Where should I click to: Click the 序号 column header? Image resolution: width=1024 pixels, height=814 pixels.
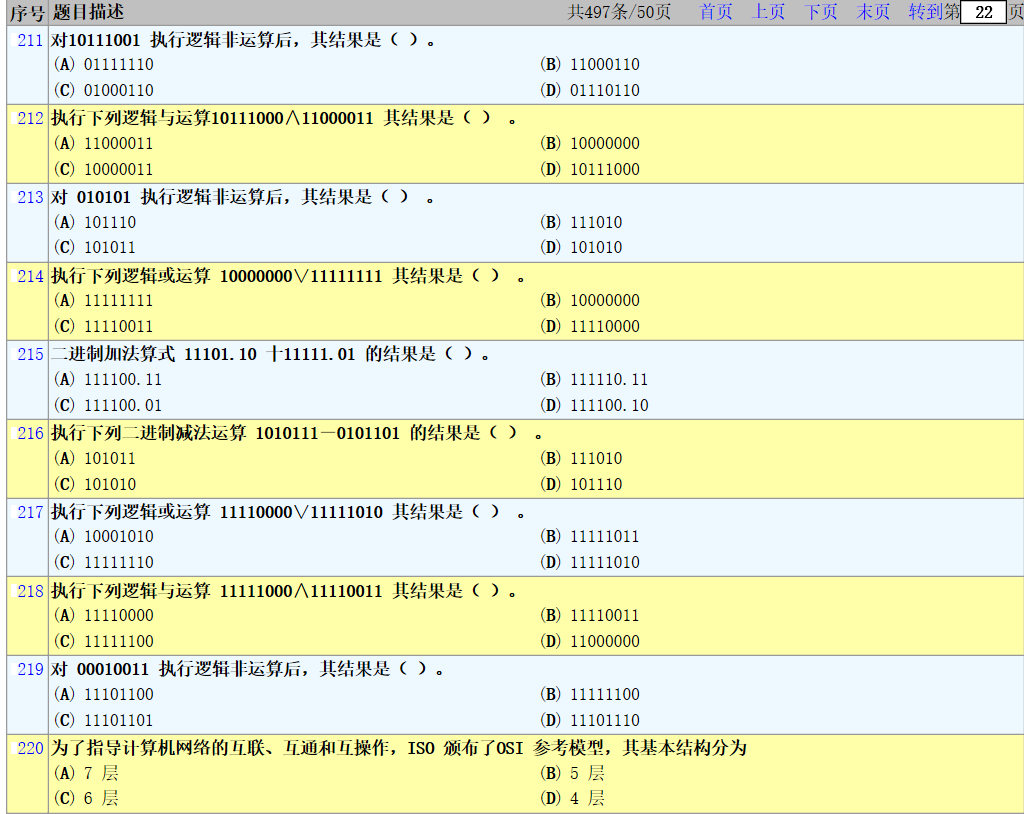(27, 12)
